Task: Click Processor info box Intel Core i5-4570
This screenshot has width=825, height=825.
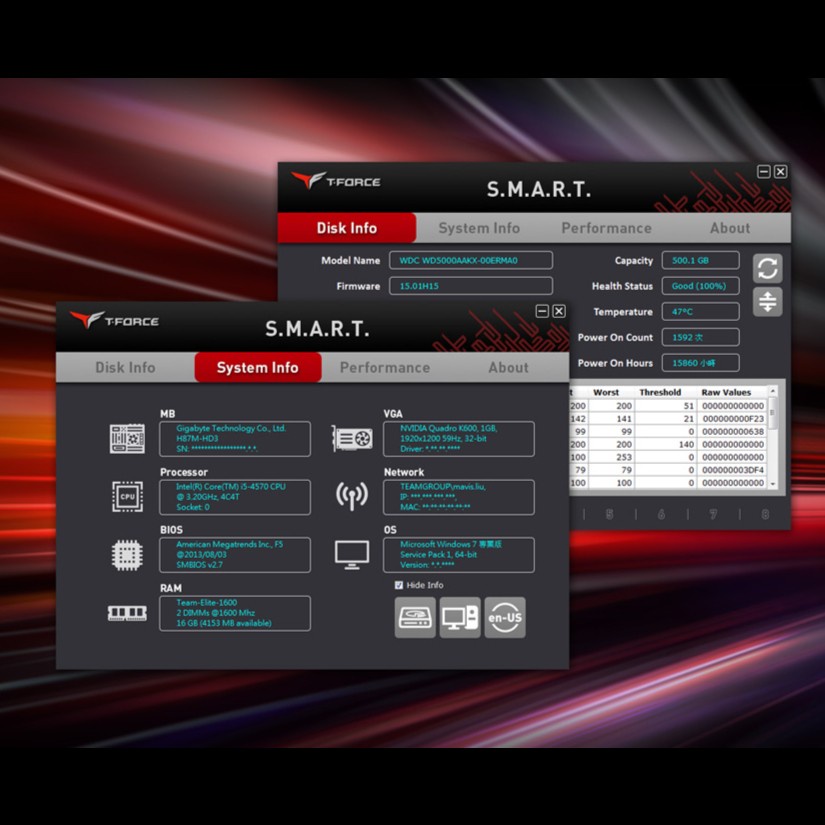Action: tap(235, 497)
